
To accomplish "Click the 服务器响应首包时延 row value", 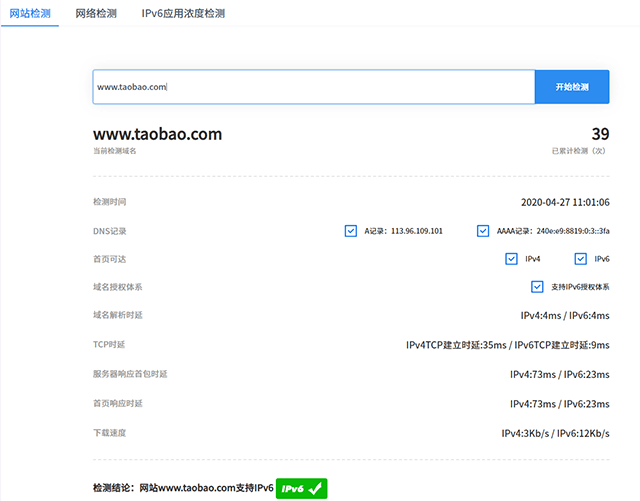I will [x=560, y=374].
